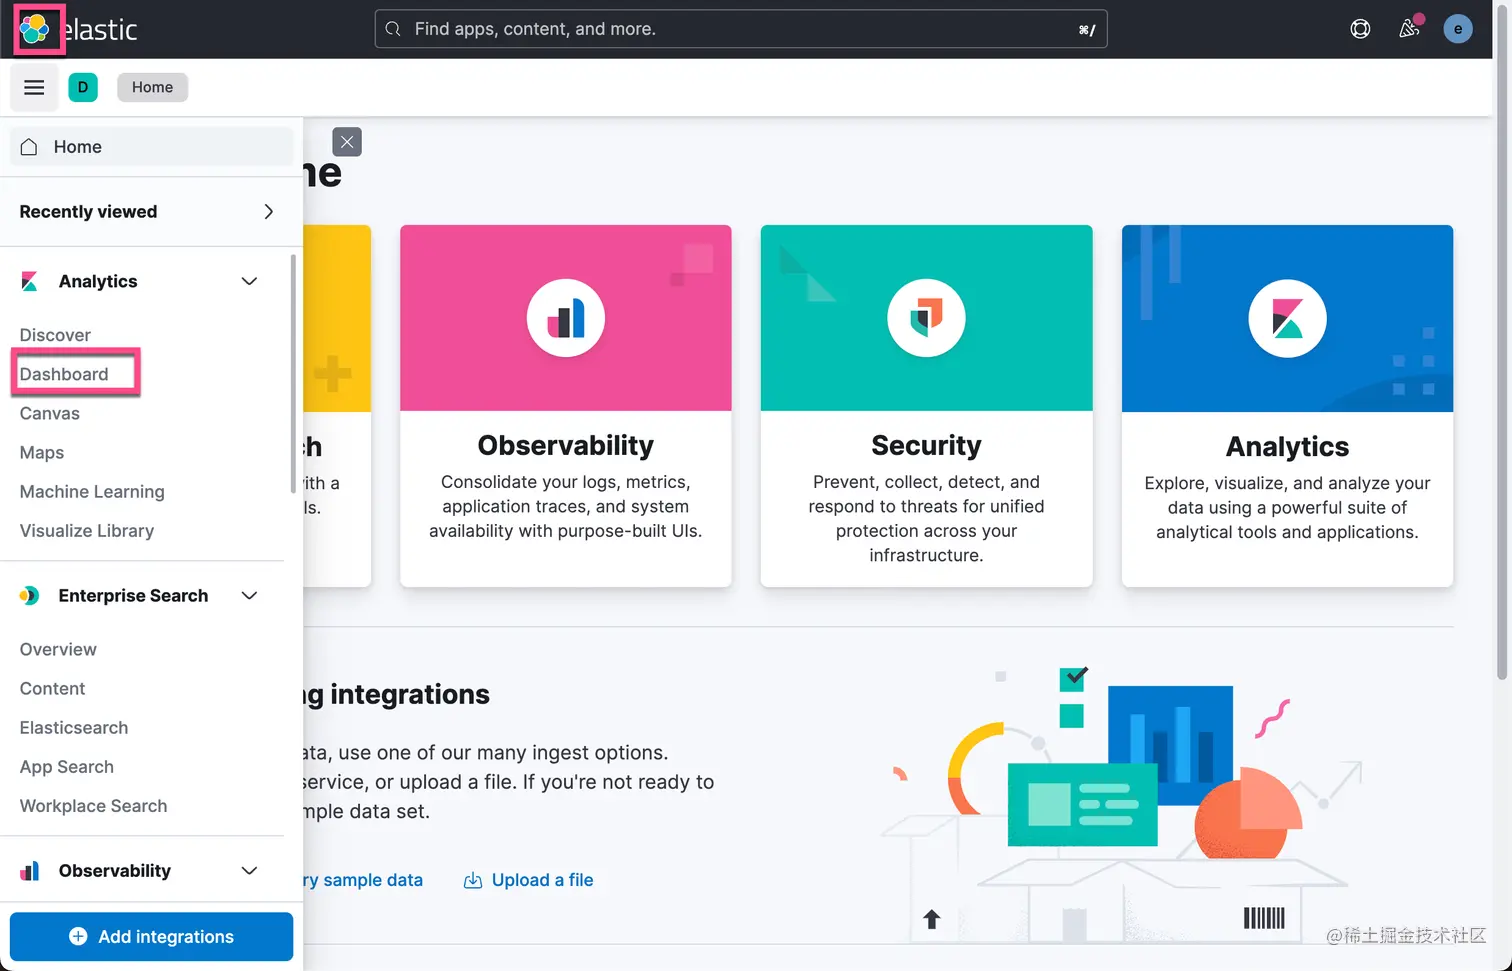
Task: Open Canvas from Analytics menu
Action: coord(50,413)
